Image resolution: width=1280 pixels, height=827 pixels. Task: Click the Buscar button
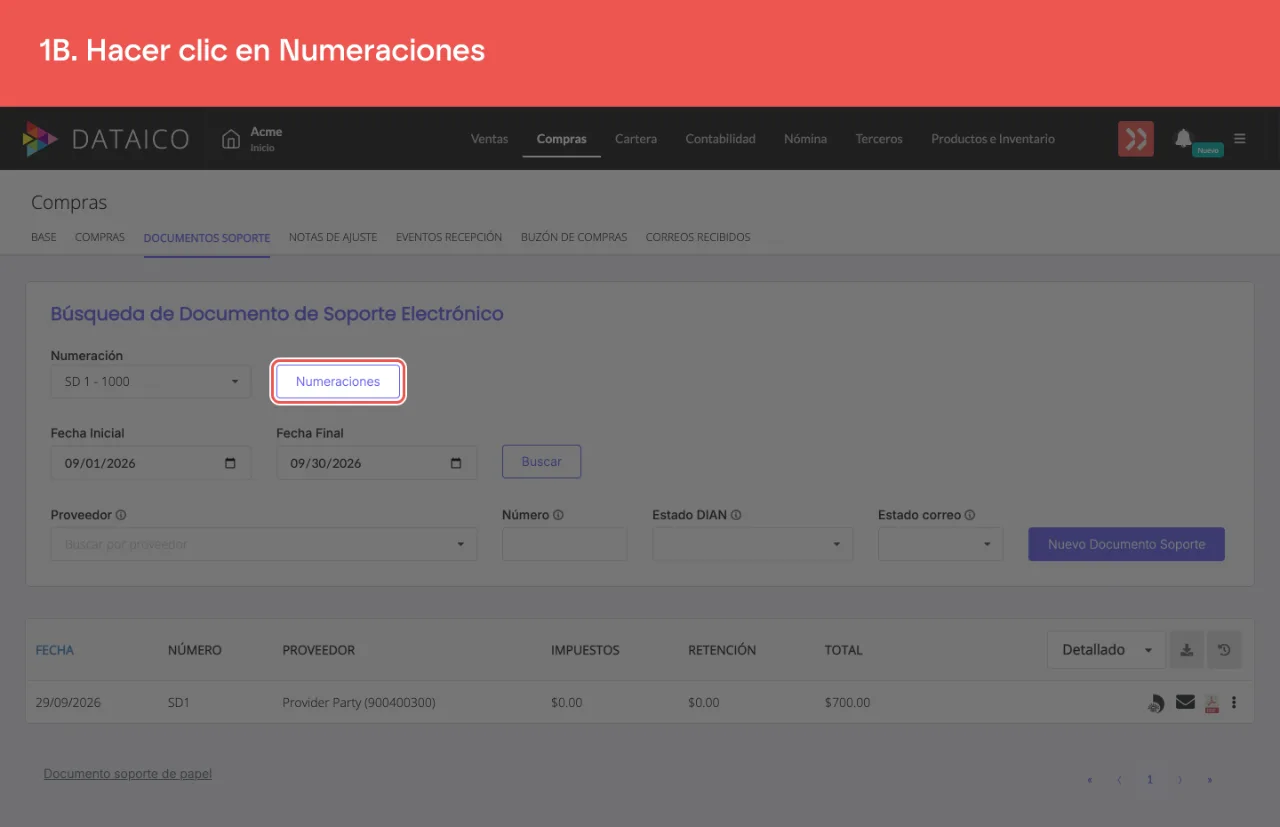click(x=542, y=462)
